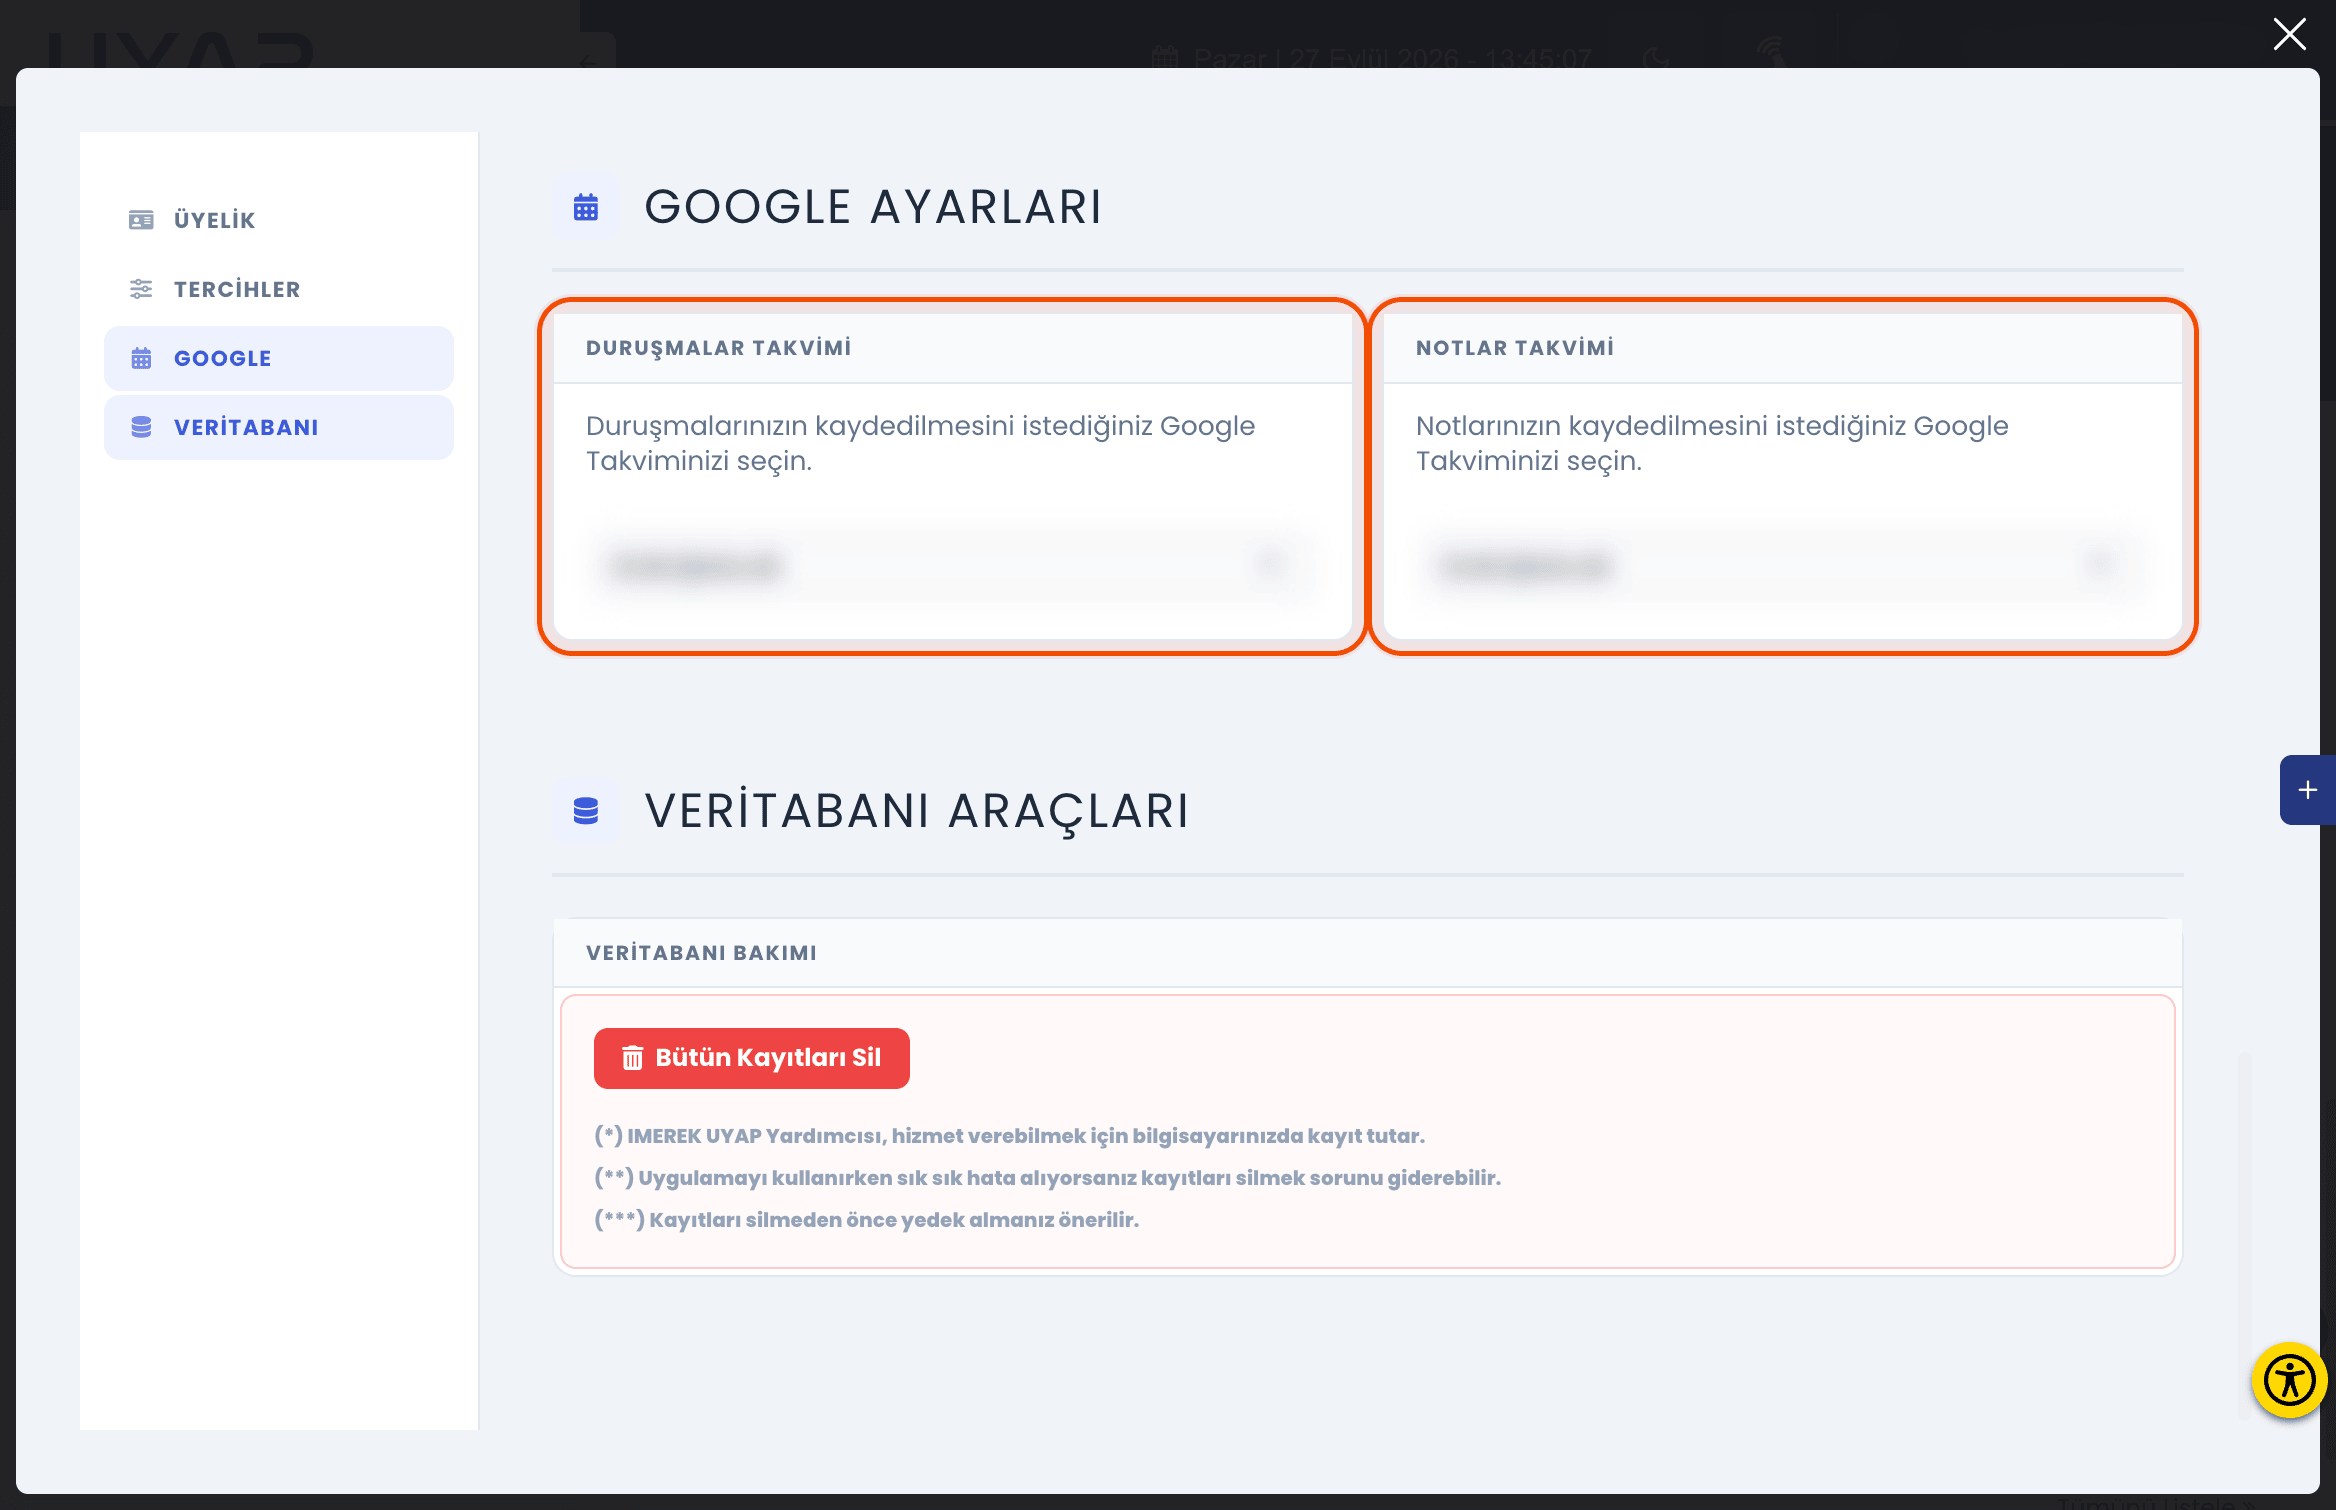Click the membership card icon beside Üyelik

pyautogui.click(x=141, y=220)
